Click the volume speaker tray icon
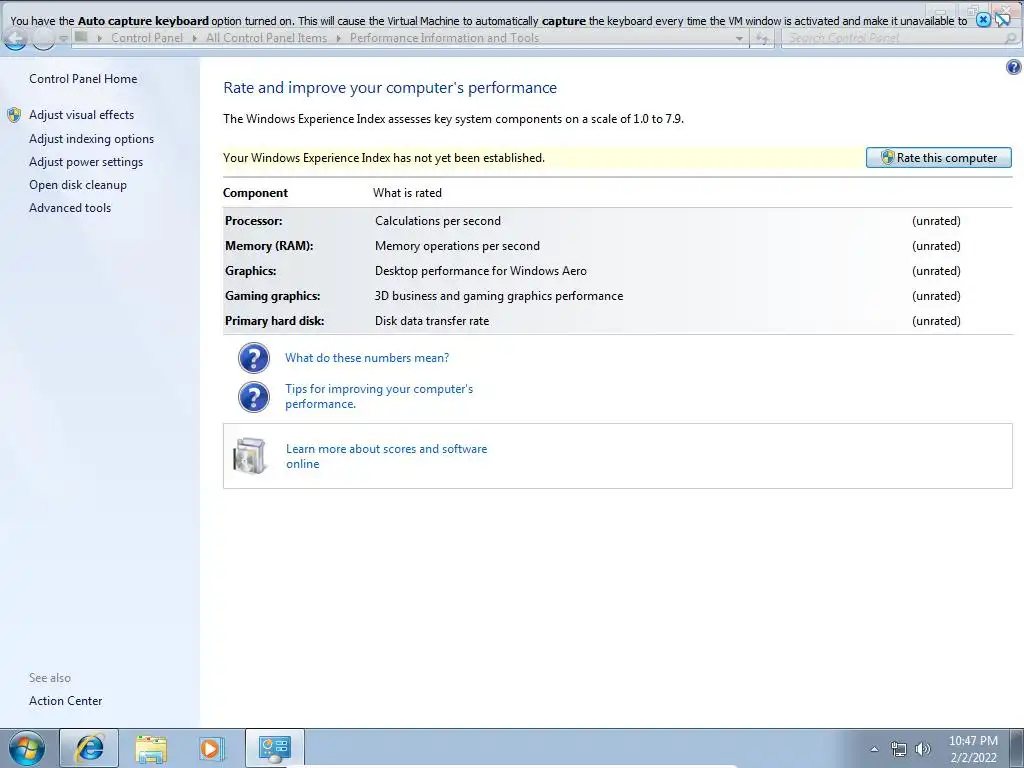Screen dimensions: 1024x768 coord(923,749)
